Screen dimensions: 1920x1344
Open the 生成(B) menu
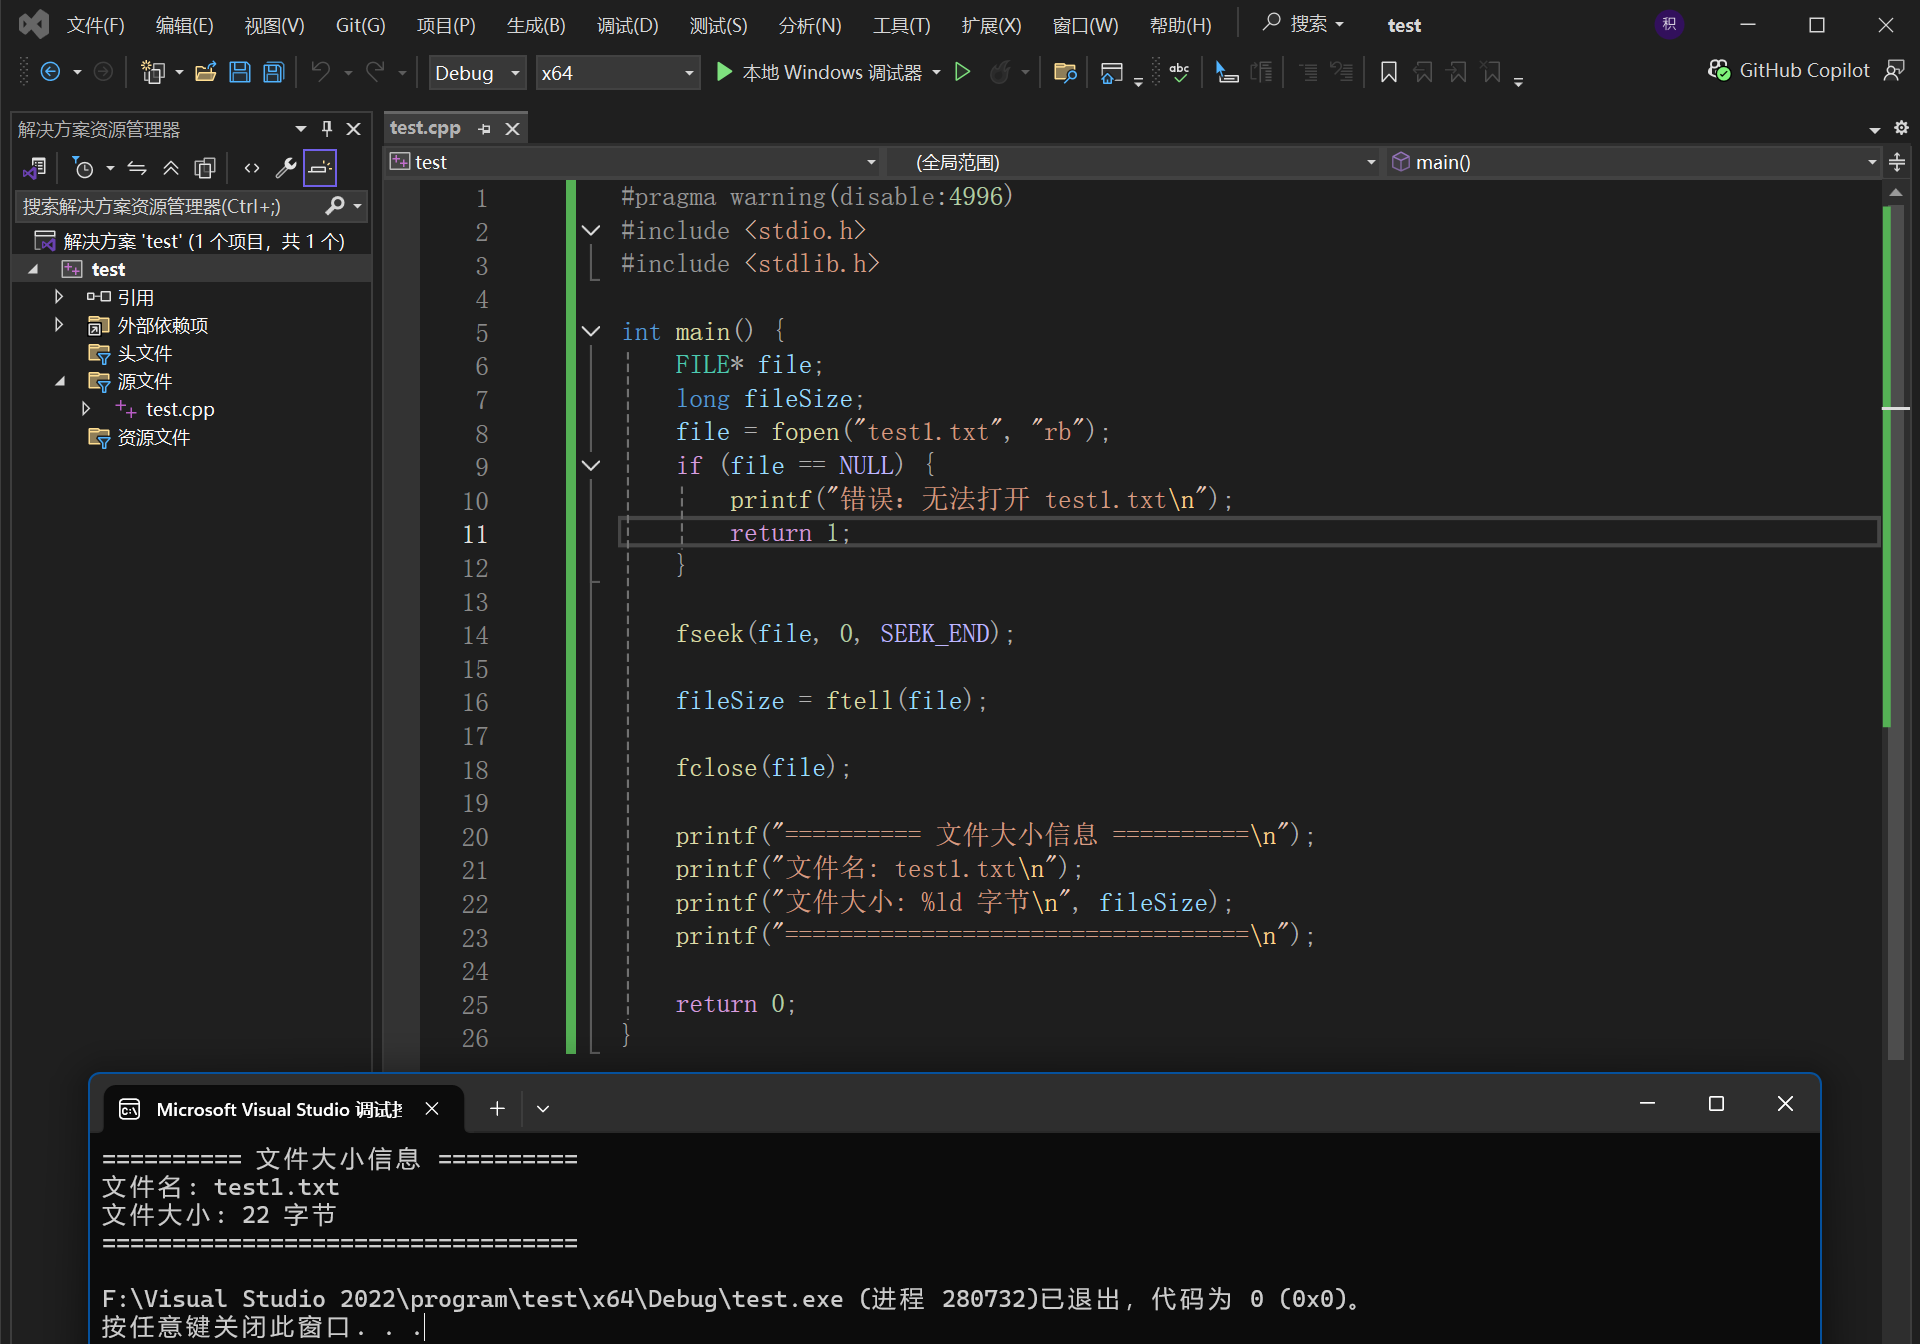[536, 25]
